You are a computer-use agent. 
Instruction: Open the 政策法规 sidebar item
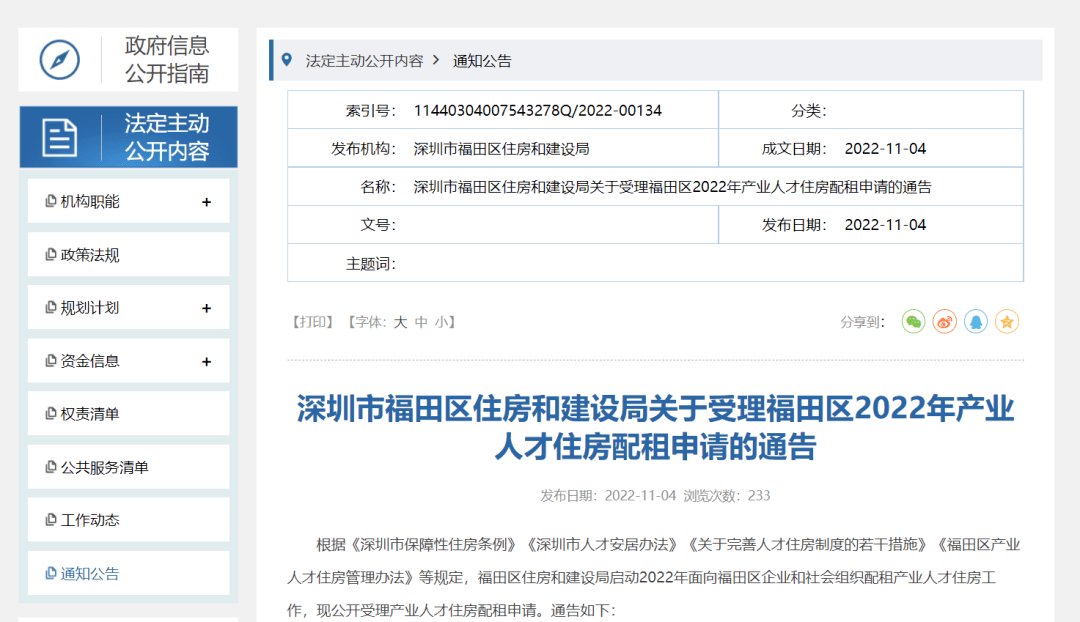coord(128,255)
